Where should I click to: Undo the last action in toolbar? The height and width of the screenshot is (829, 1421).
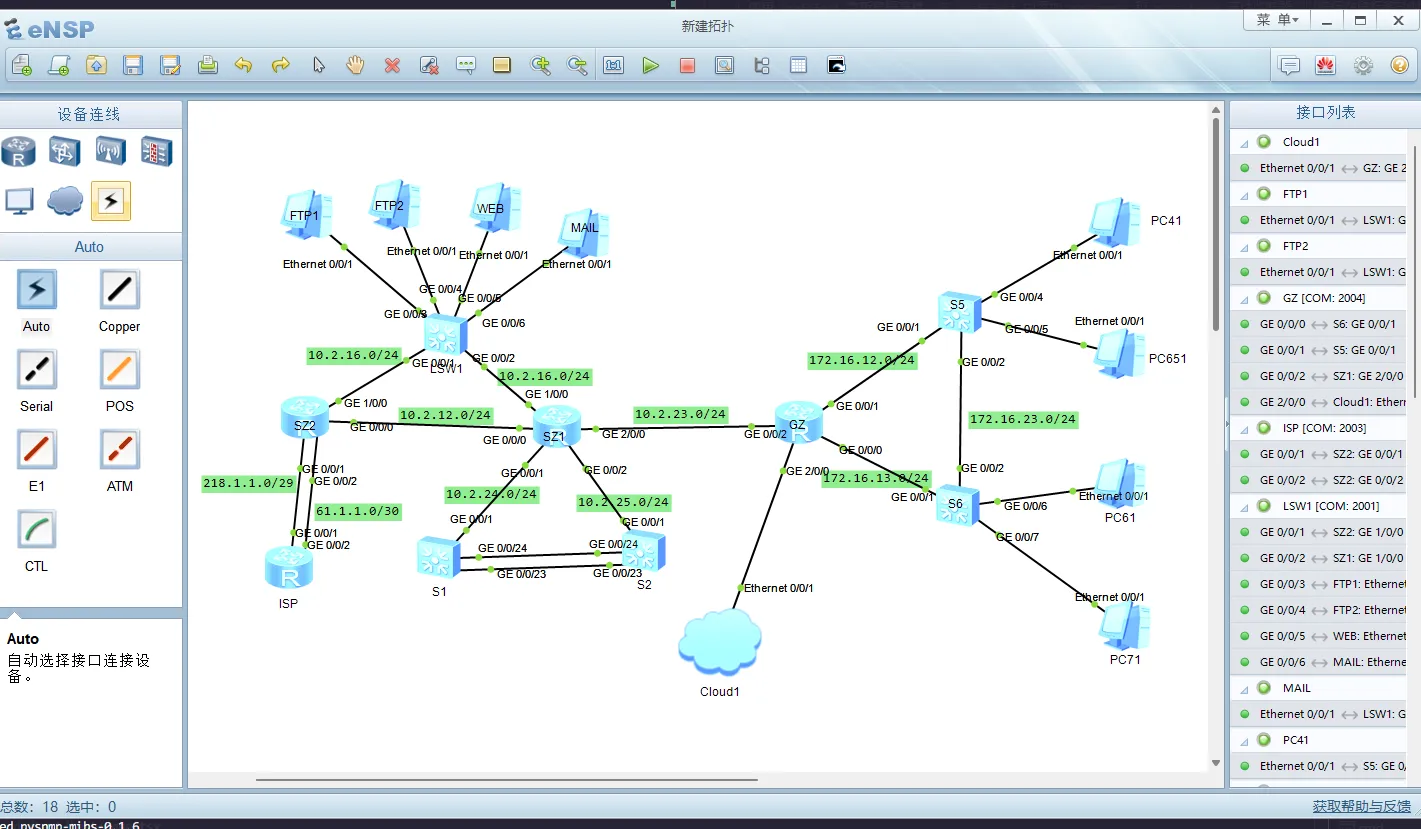click(x=244, y=66)
